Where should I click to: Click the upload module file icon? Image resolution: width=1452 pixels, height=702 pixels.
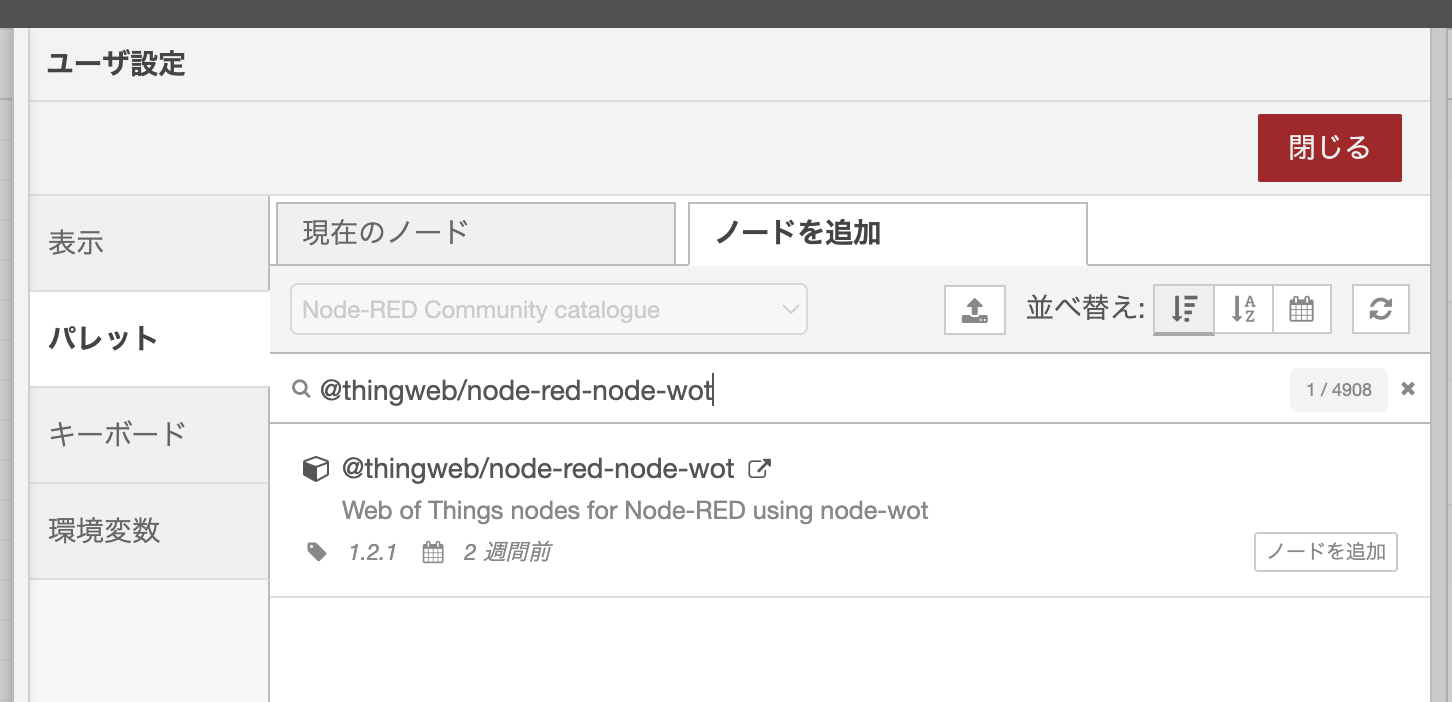click(975, 310)
